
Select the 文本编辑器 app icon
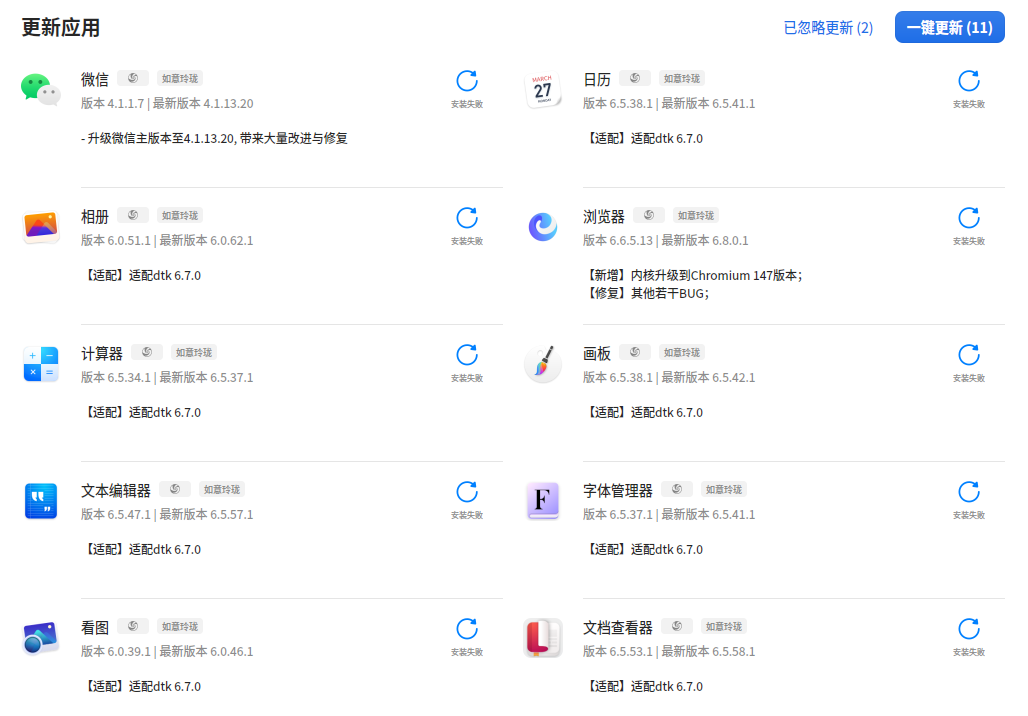tap(41, 501)
